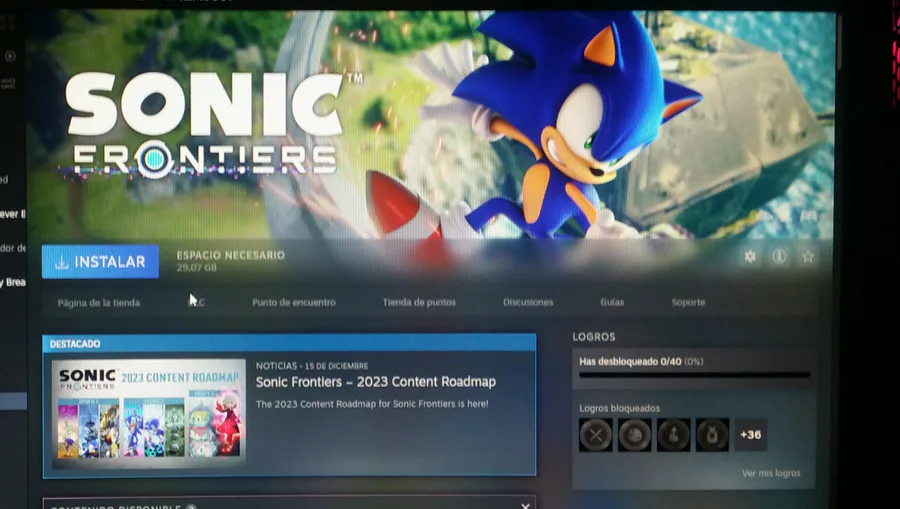Open the game information icon
This screenshot has height=509, width=900.
tap(779, 257)
